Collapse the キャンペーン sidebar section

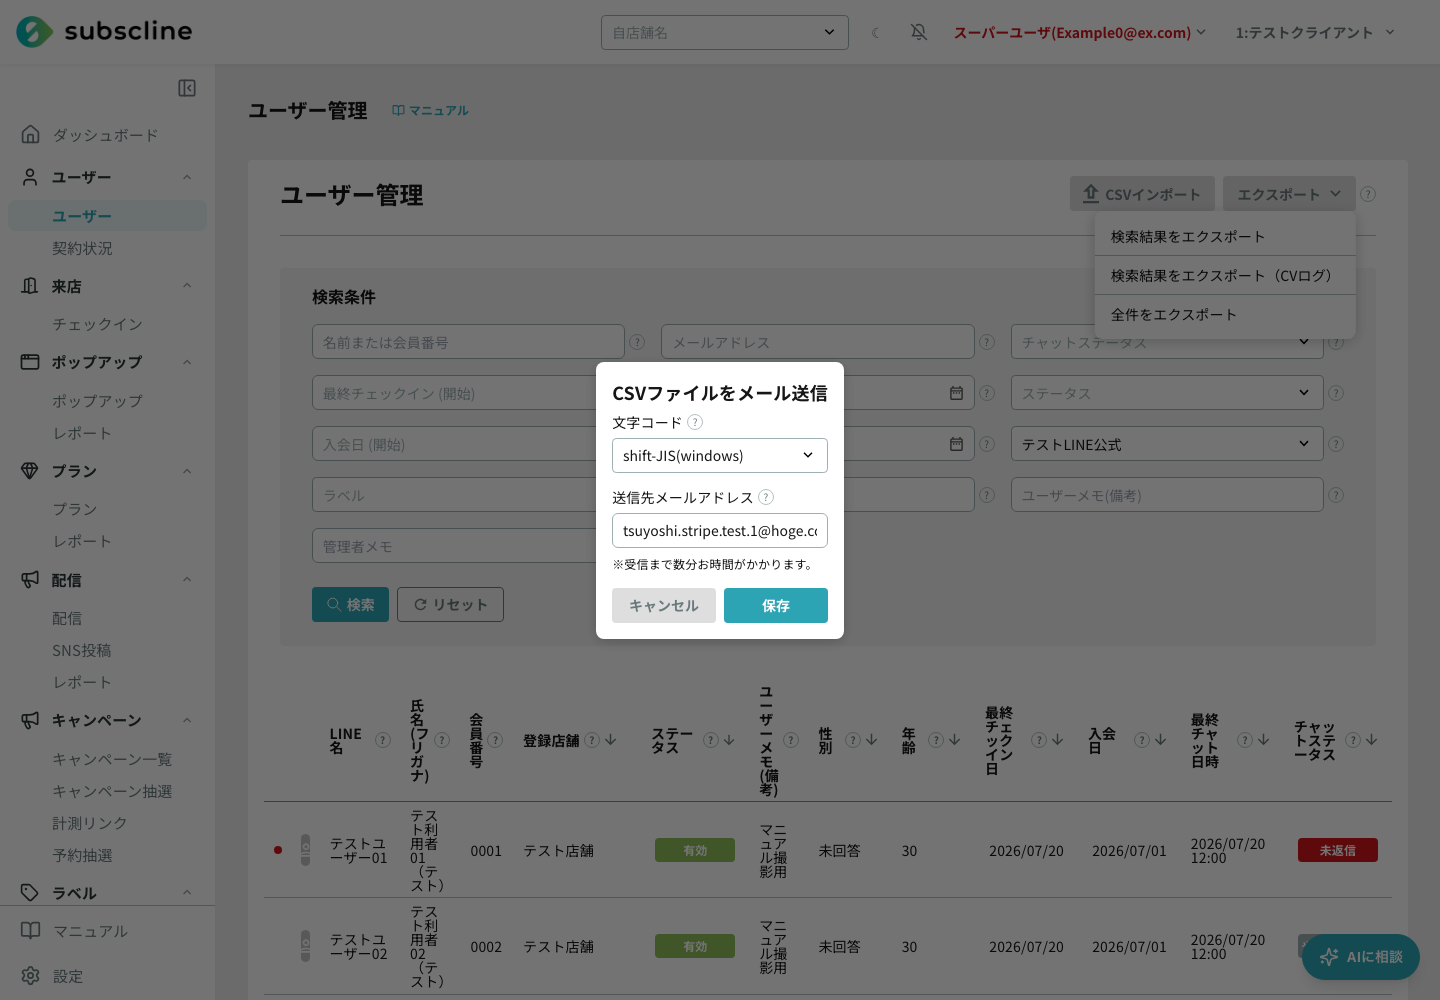pyautogui.click(x=187, y=720)
